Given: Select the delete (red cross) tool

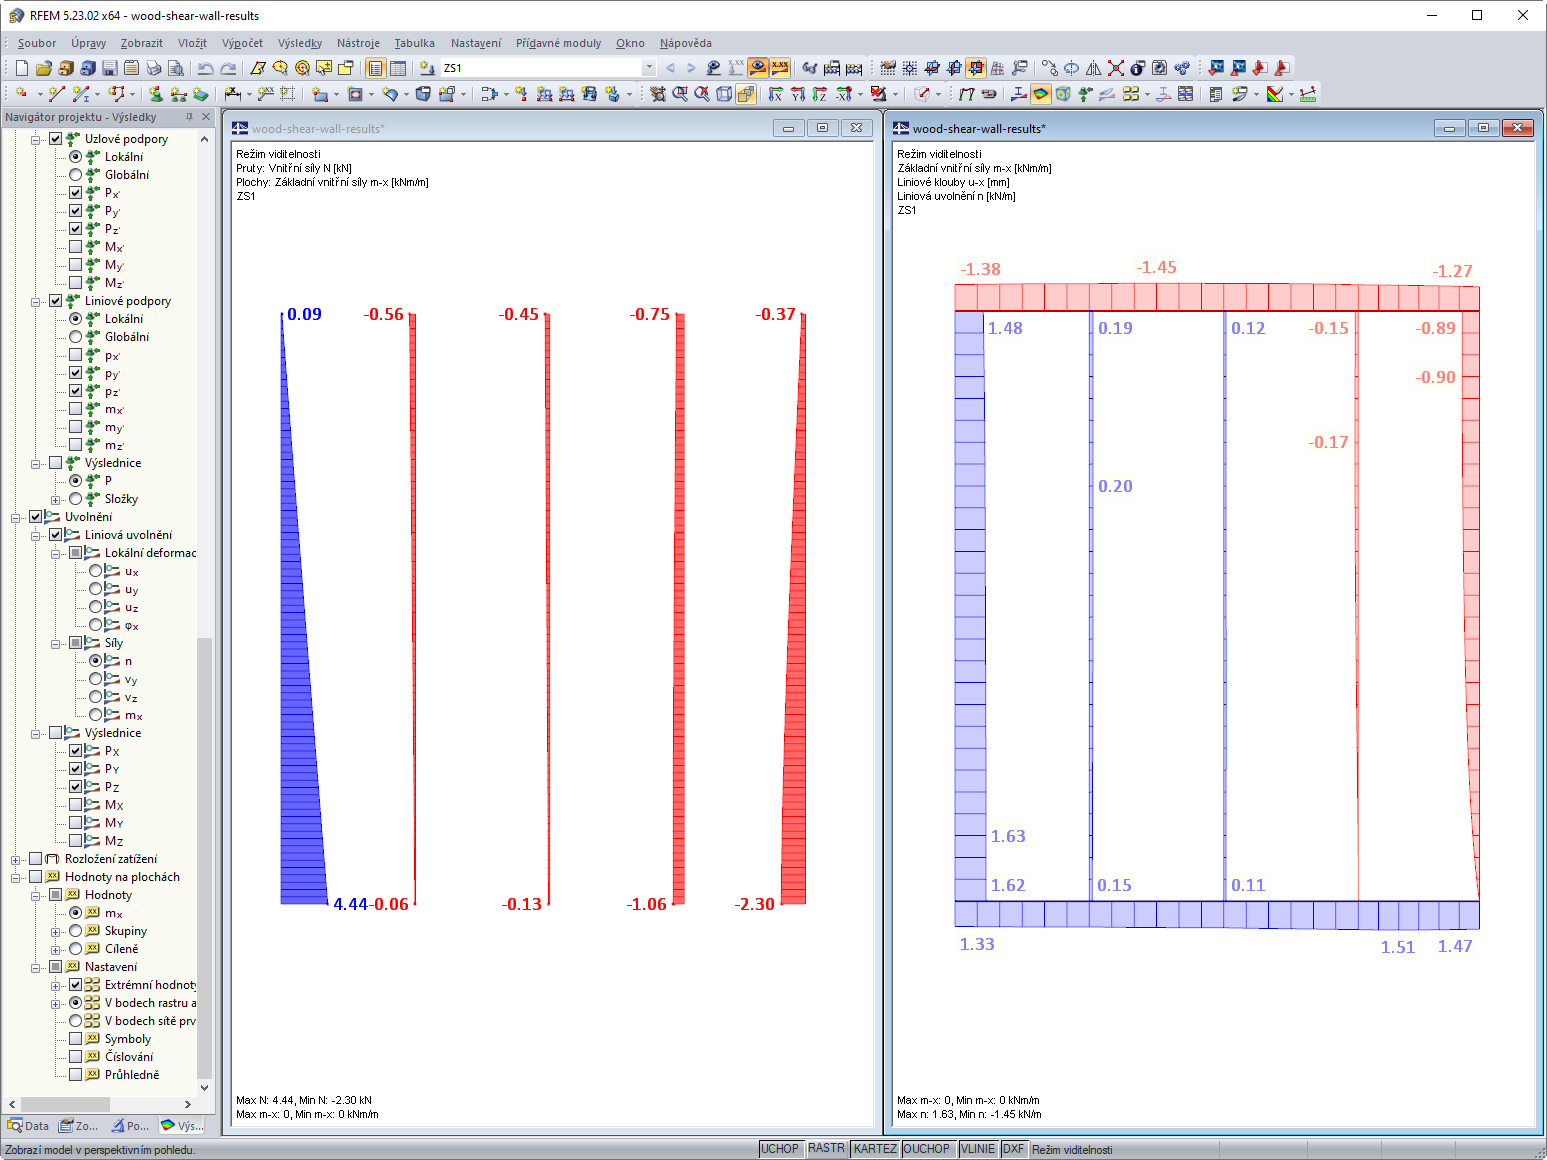Looking at the screenshot, I should point(1115,68).
